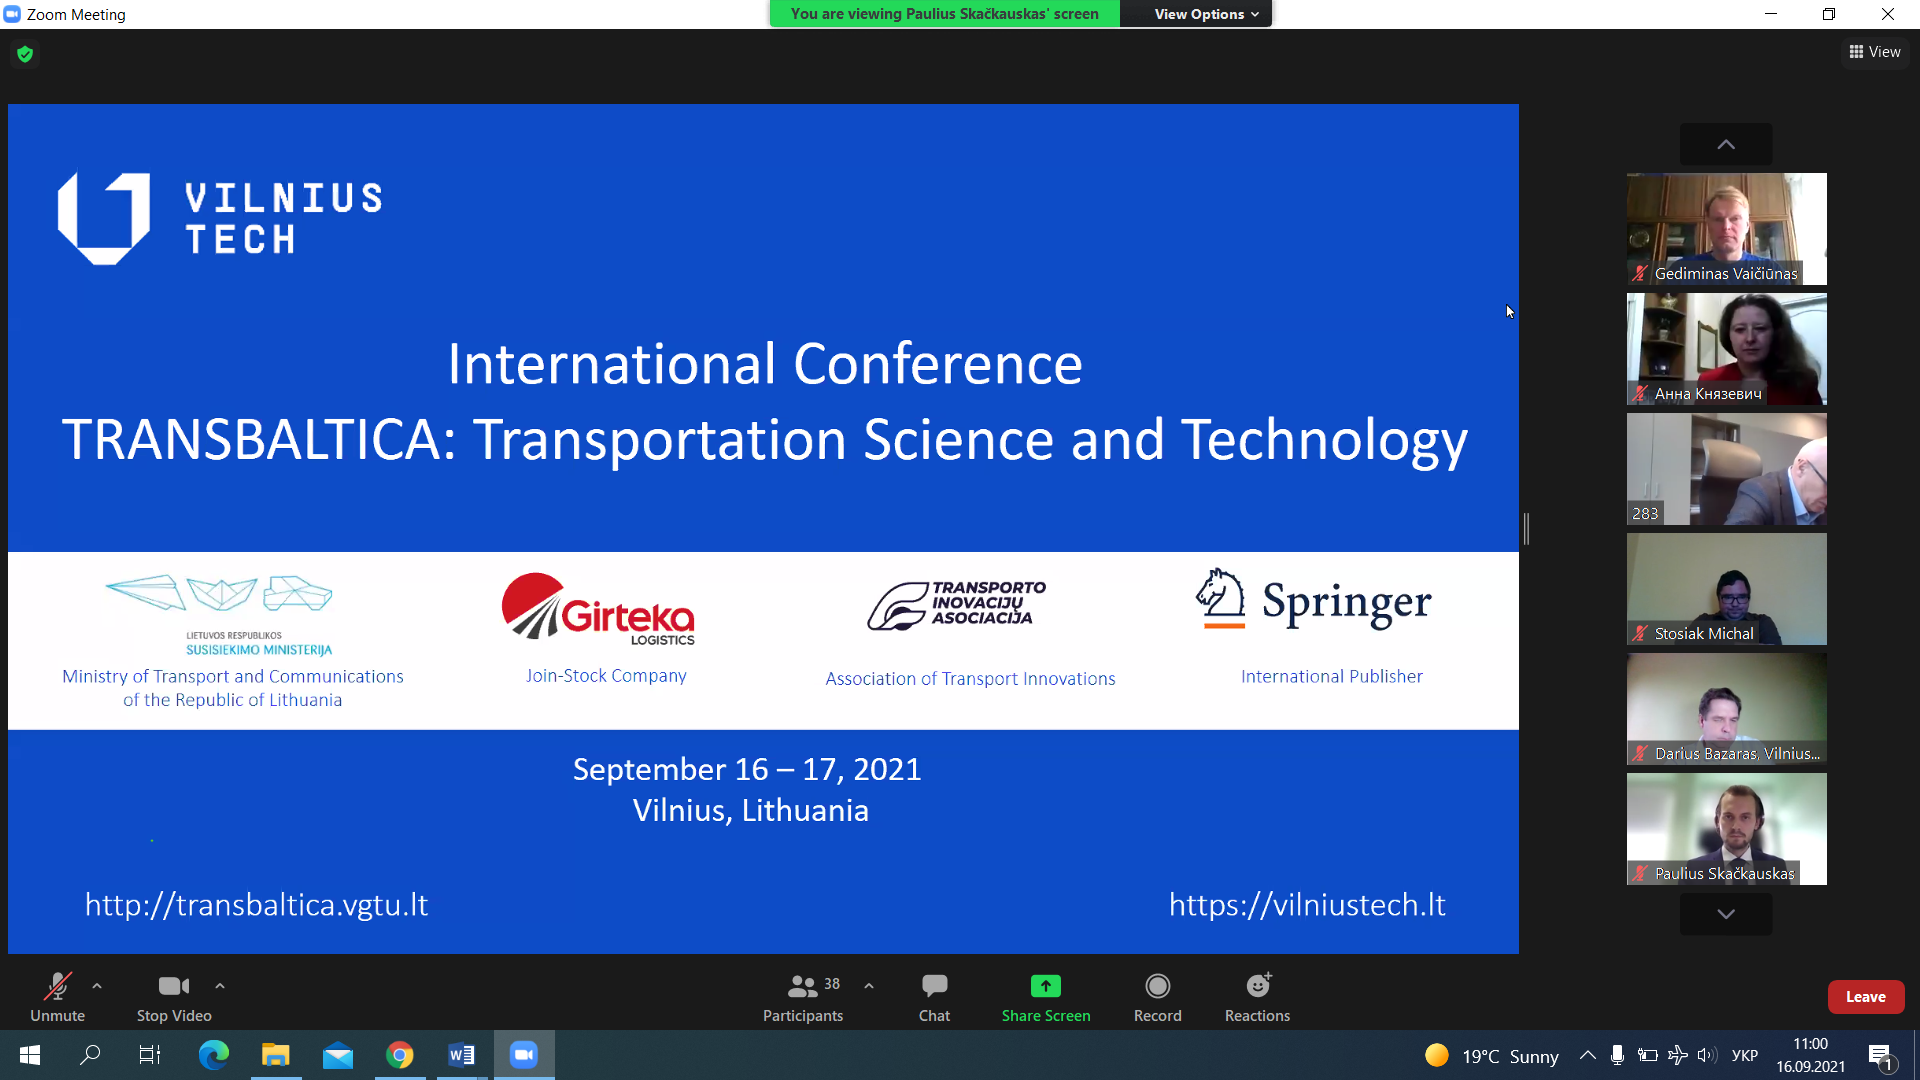Open the volume control in the system tray
1920x1080 pixels.
[1707, 1055]
